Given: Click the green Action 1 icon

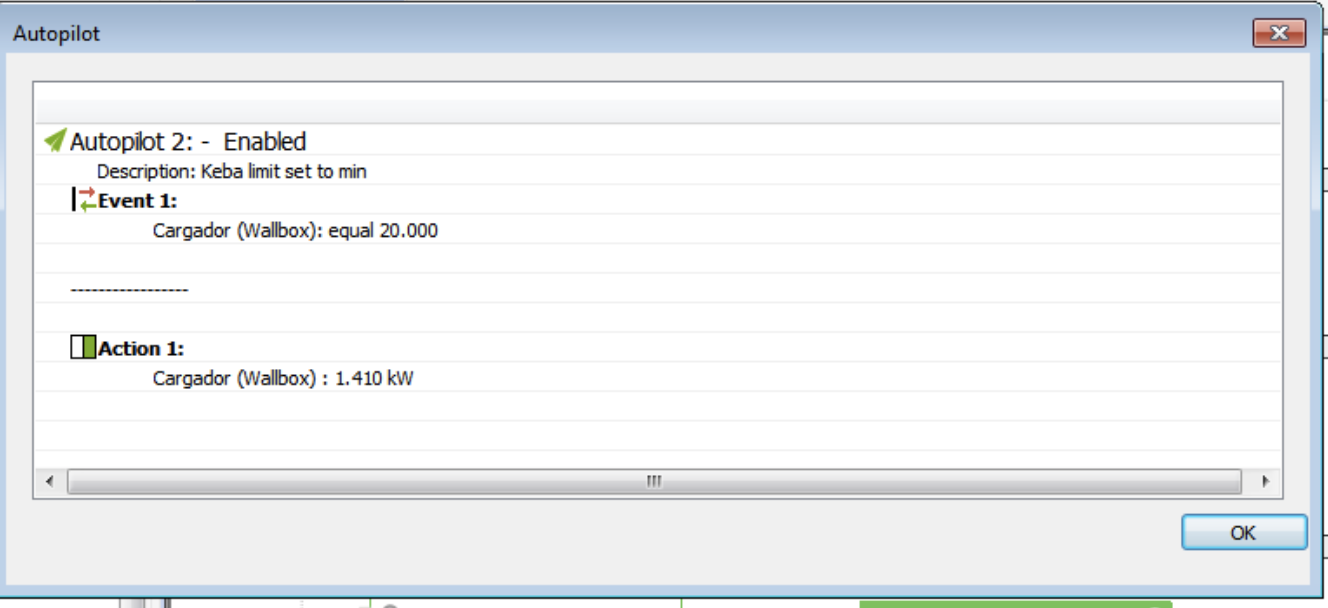Looking at the screenshot, I should [x=83, y=348].
